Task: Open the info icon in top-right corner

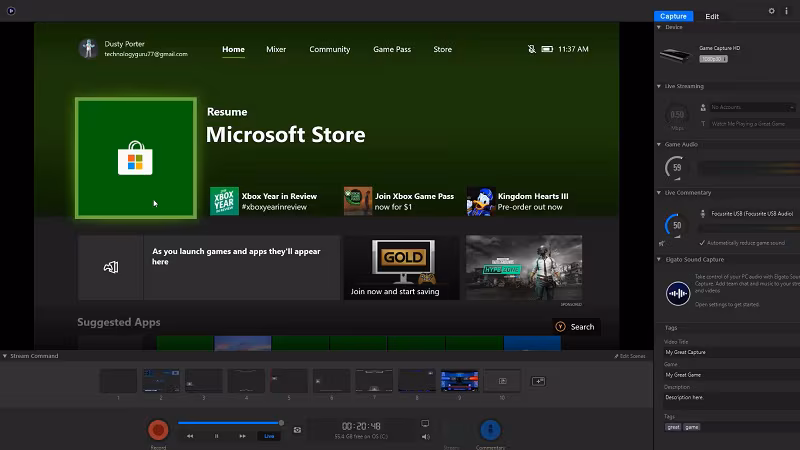Action: 786,11
